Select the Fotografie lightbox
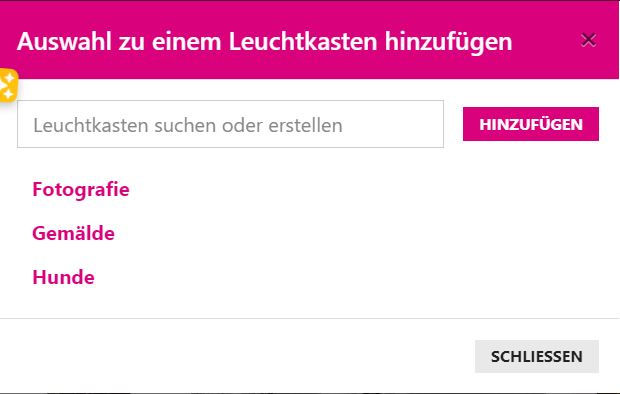The width and height of the screenshot is (620, 394). (81, 189)
